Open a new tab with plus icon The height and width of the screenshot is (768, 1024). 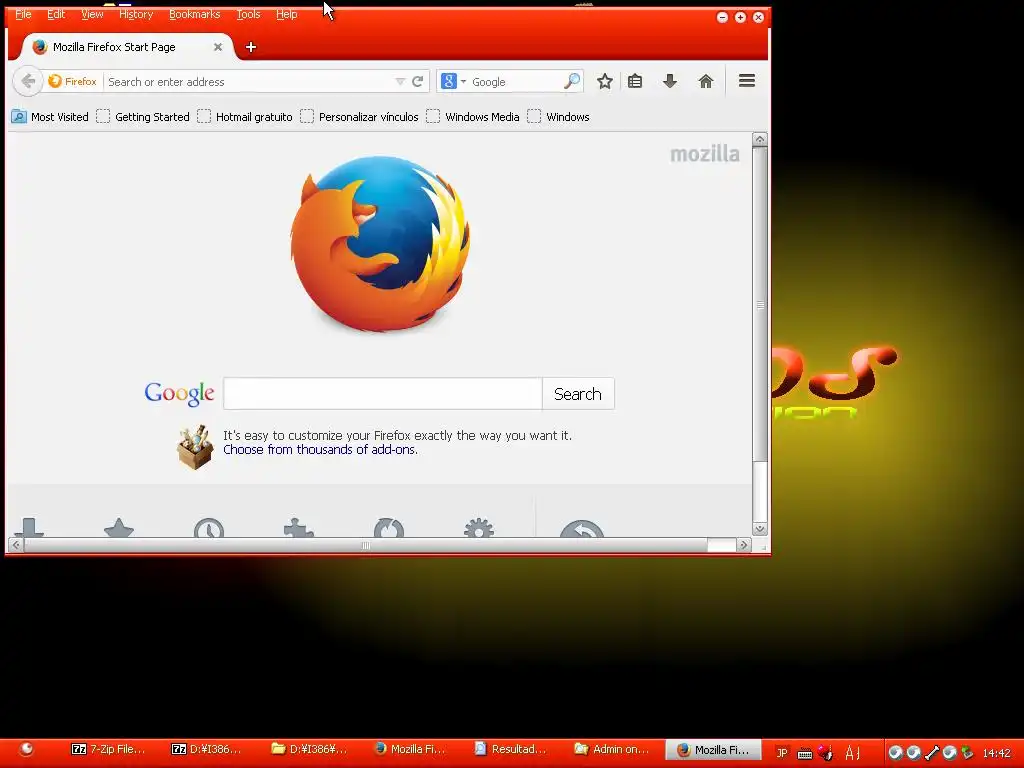point(251,47)
